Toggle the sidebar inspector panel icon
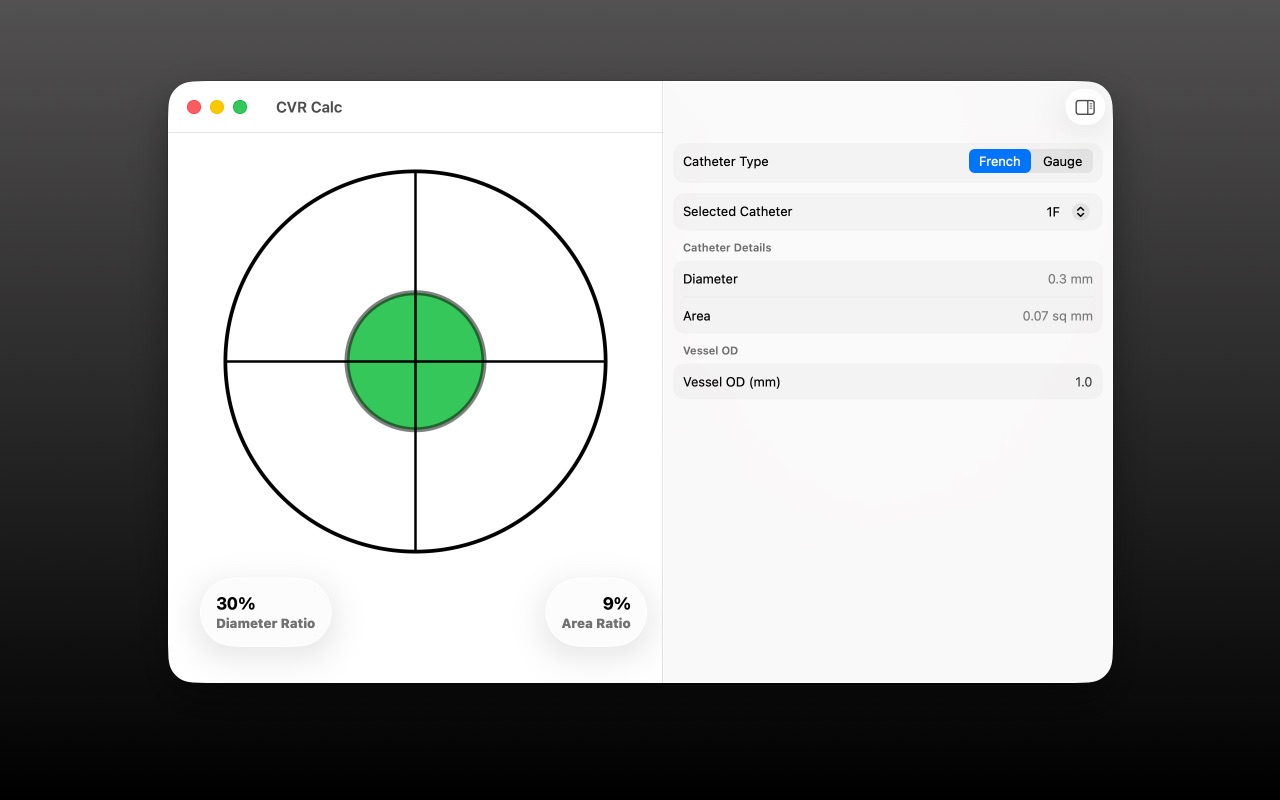1280x800 pixels. (x=1085, y=107)
